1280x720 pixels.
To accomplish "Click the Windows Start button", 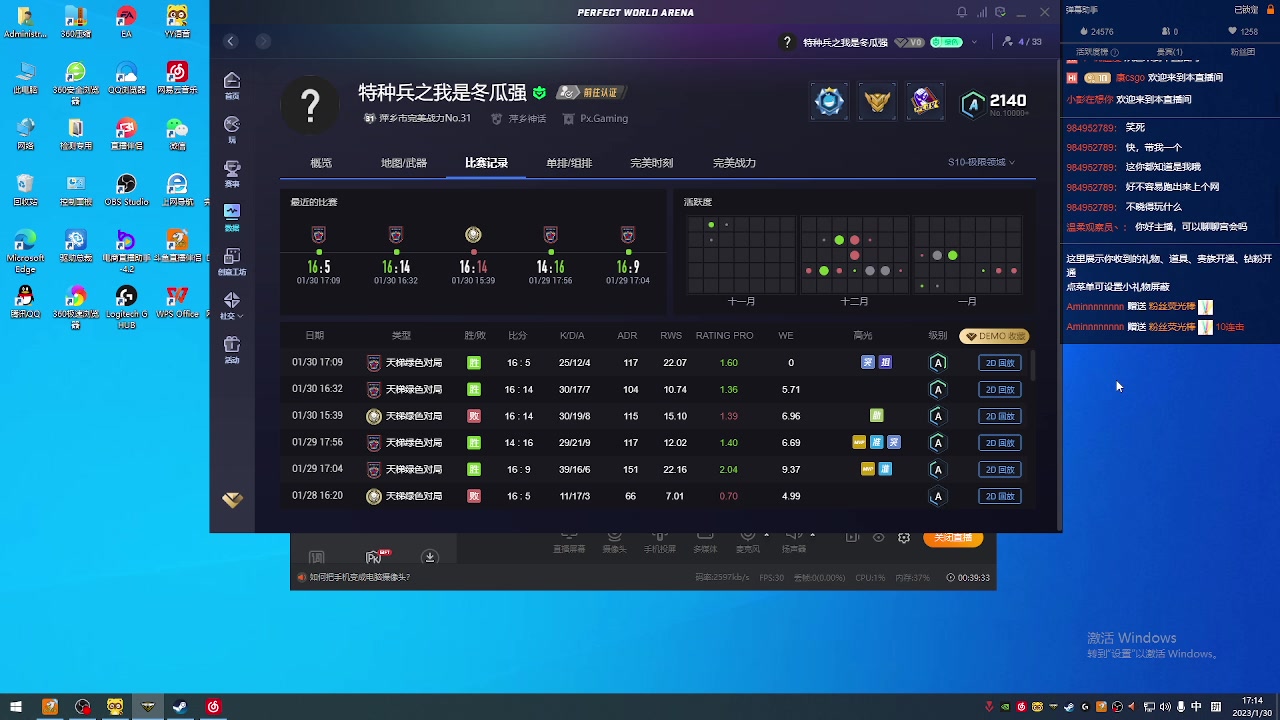I will click(16, 707).
